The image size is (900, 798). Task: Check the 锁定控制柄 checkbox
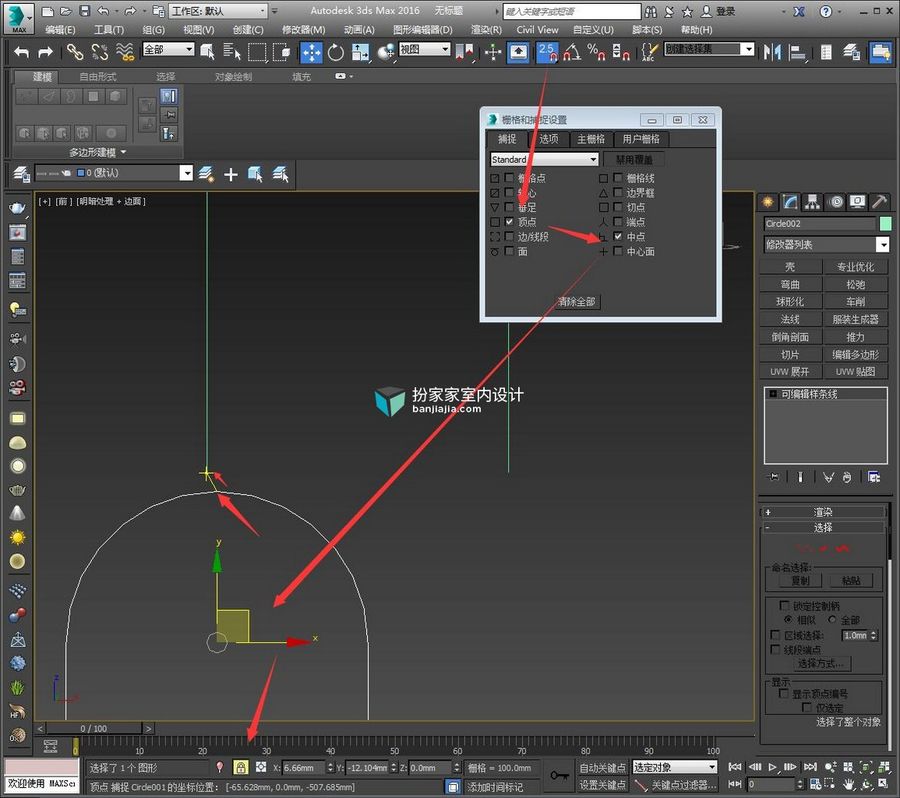pos(784,606)
